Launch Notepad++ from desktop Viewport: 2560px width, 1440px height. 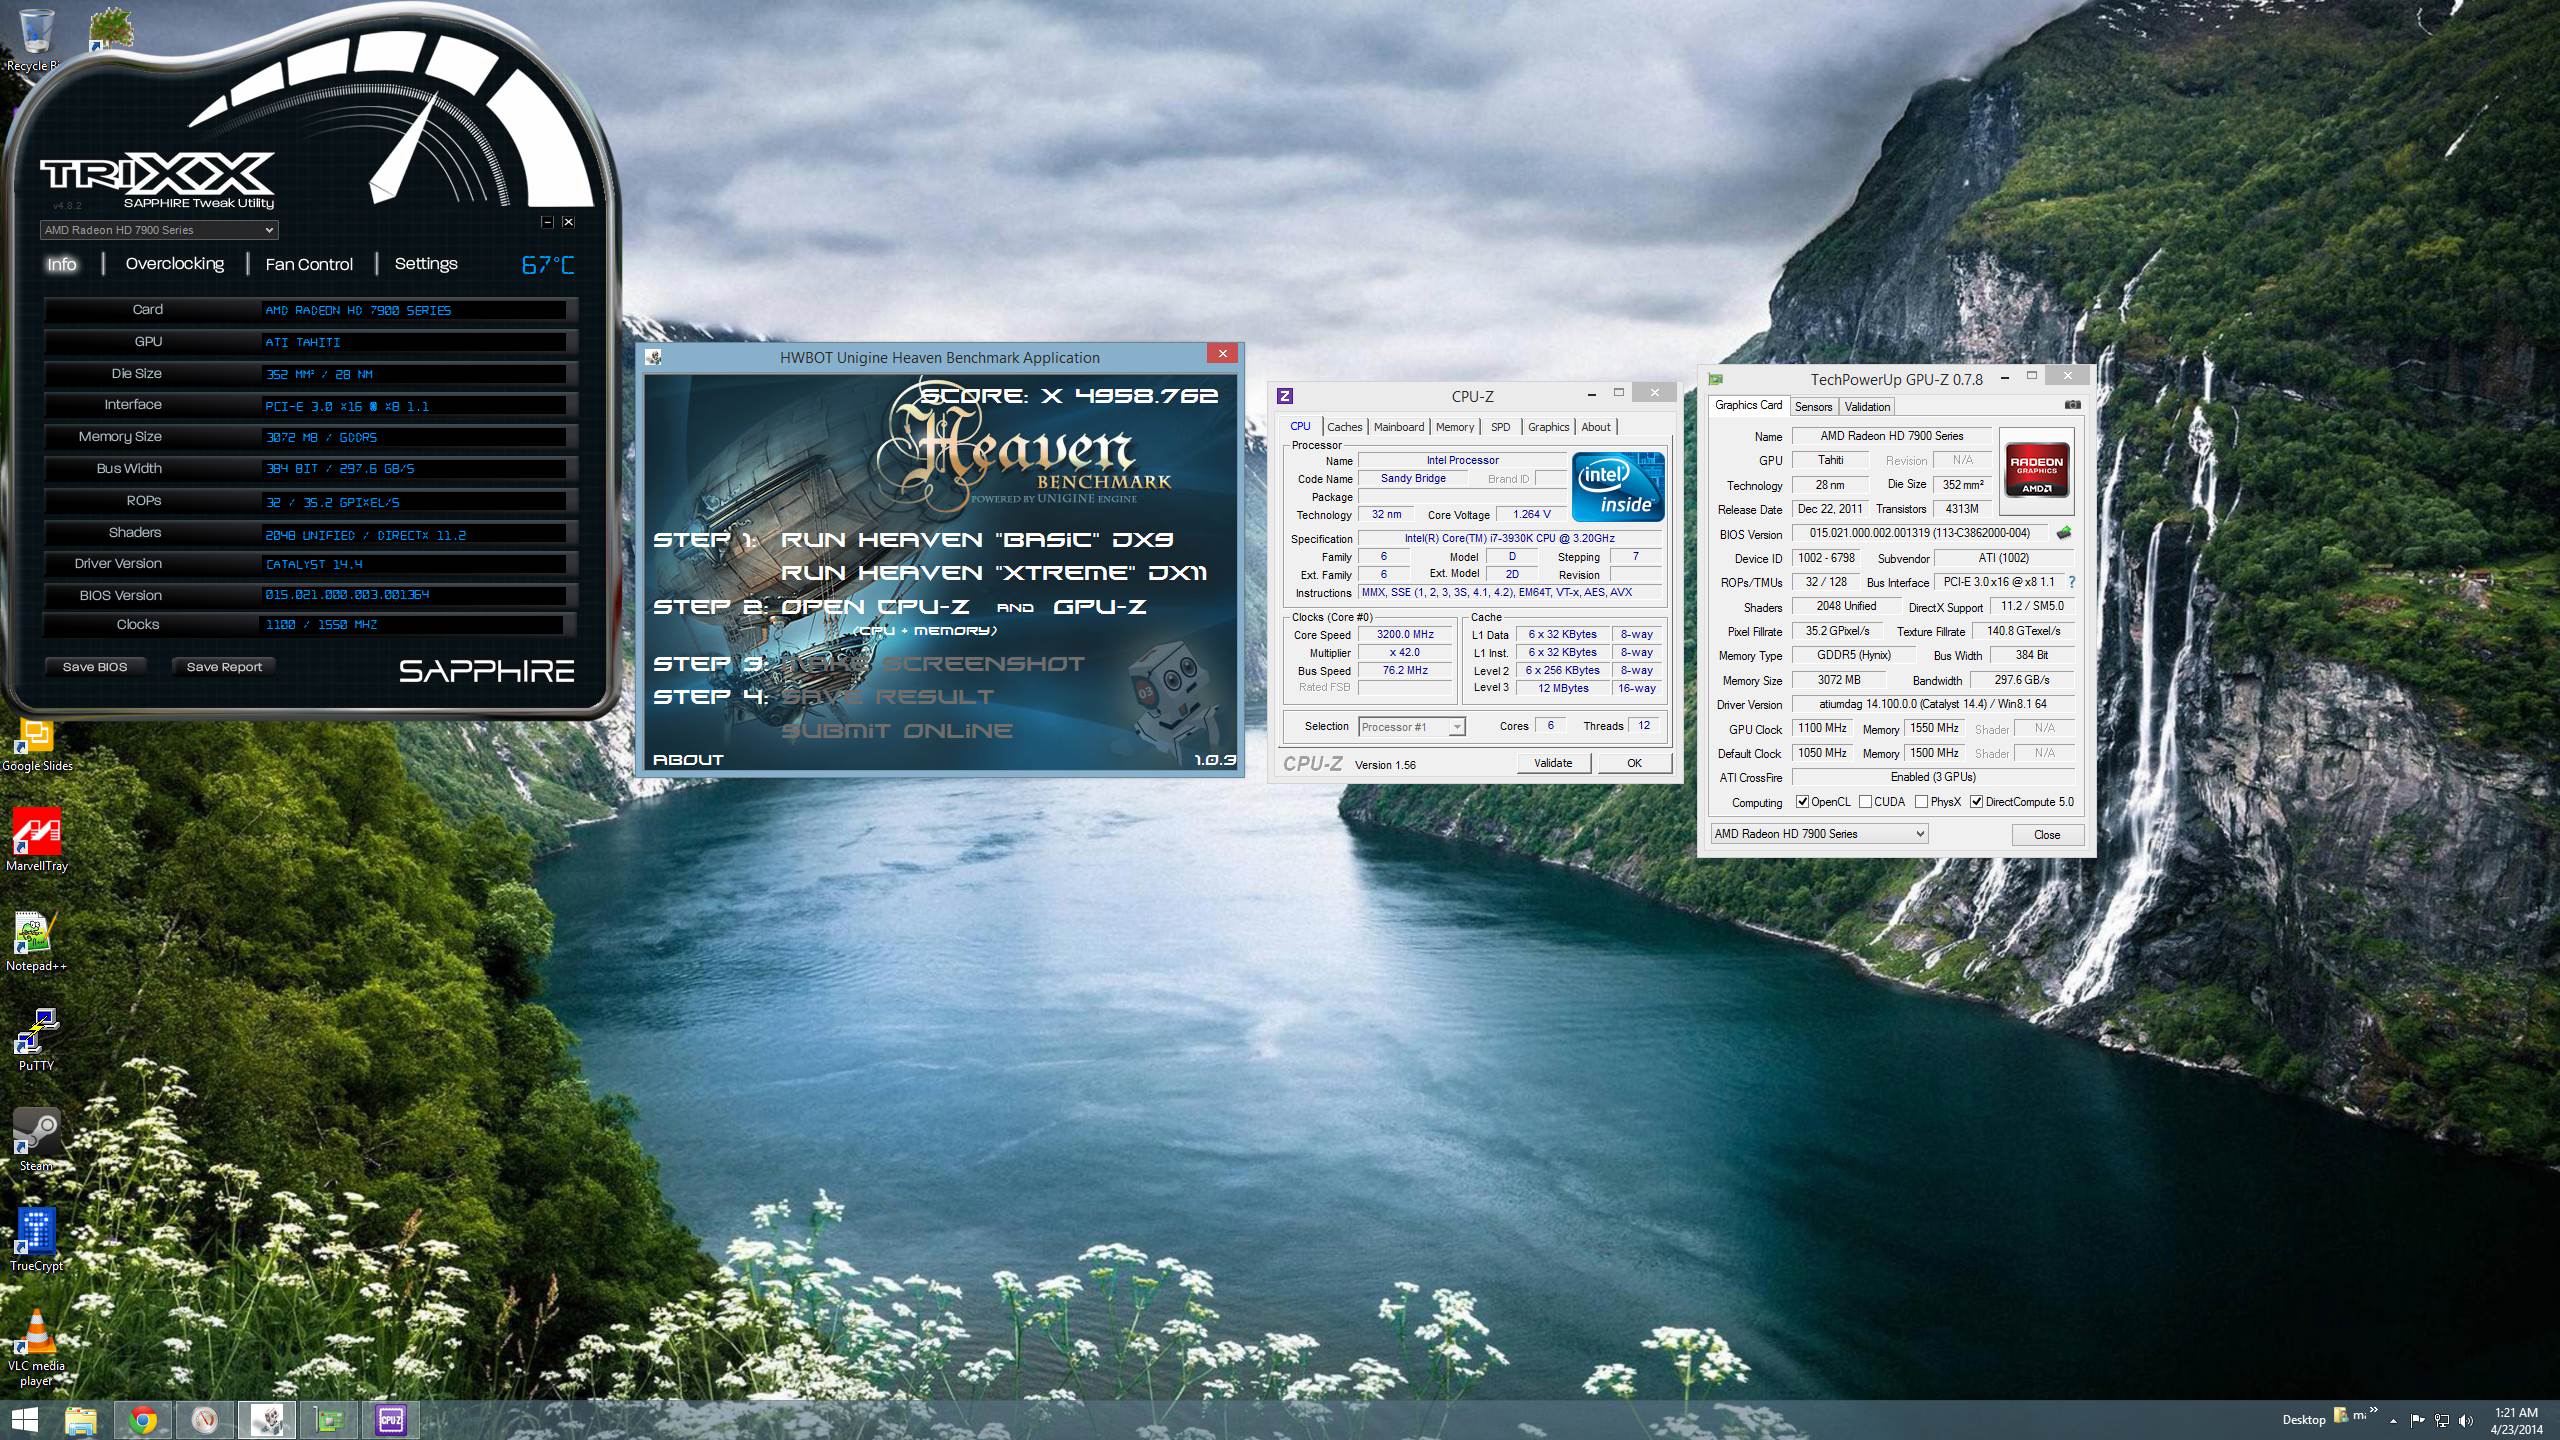pyautogui.click(x=37, y=942)
